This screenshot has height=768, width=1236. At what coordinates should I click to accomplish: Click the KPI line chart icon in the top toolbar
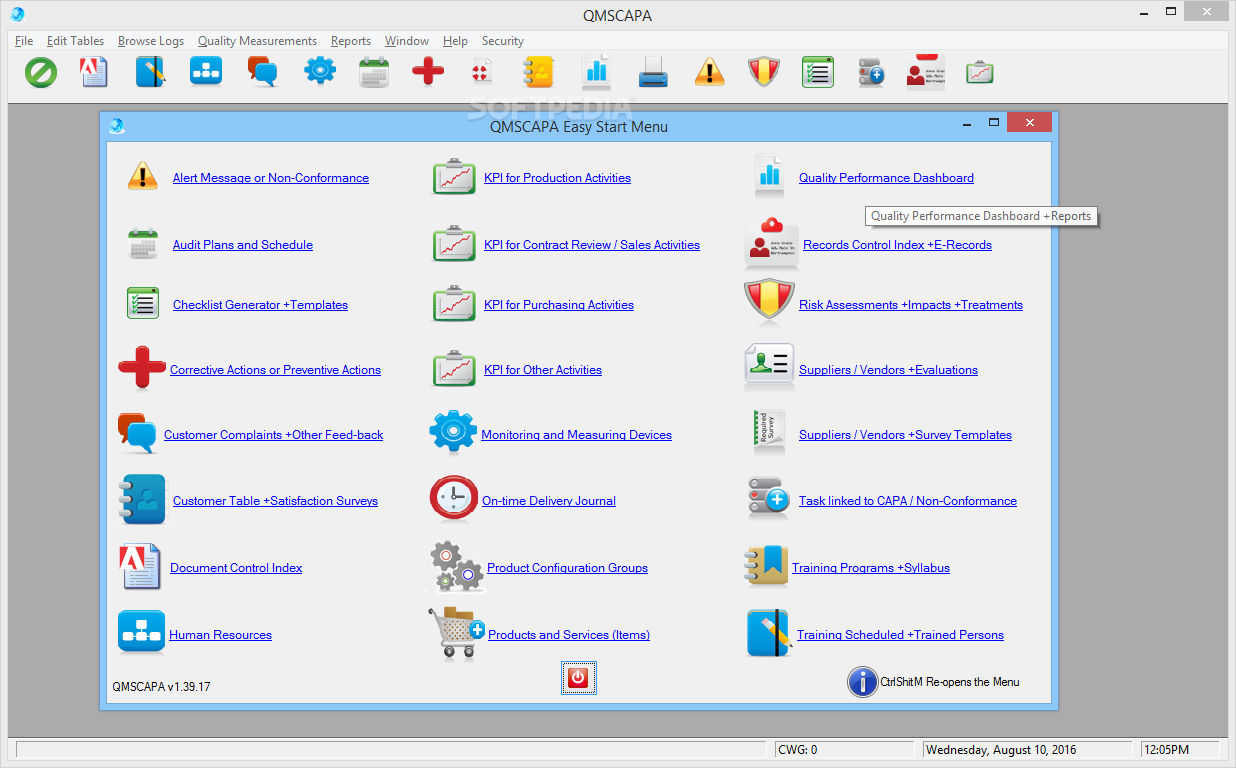click(x=979, y=72)
